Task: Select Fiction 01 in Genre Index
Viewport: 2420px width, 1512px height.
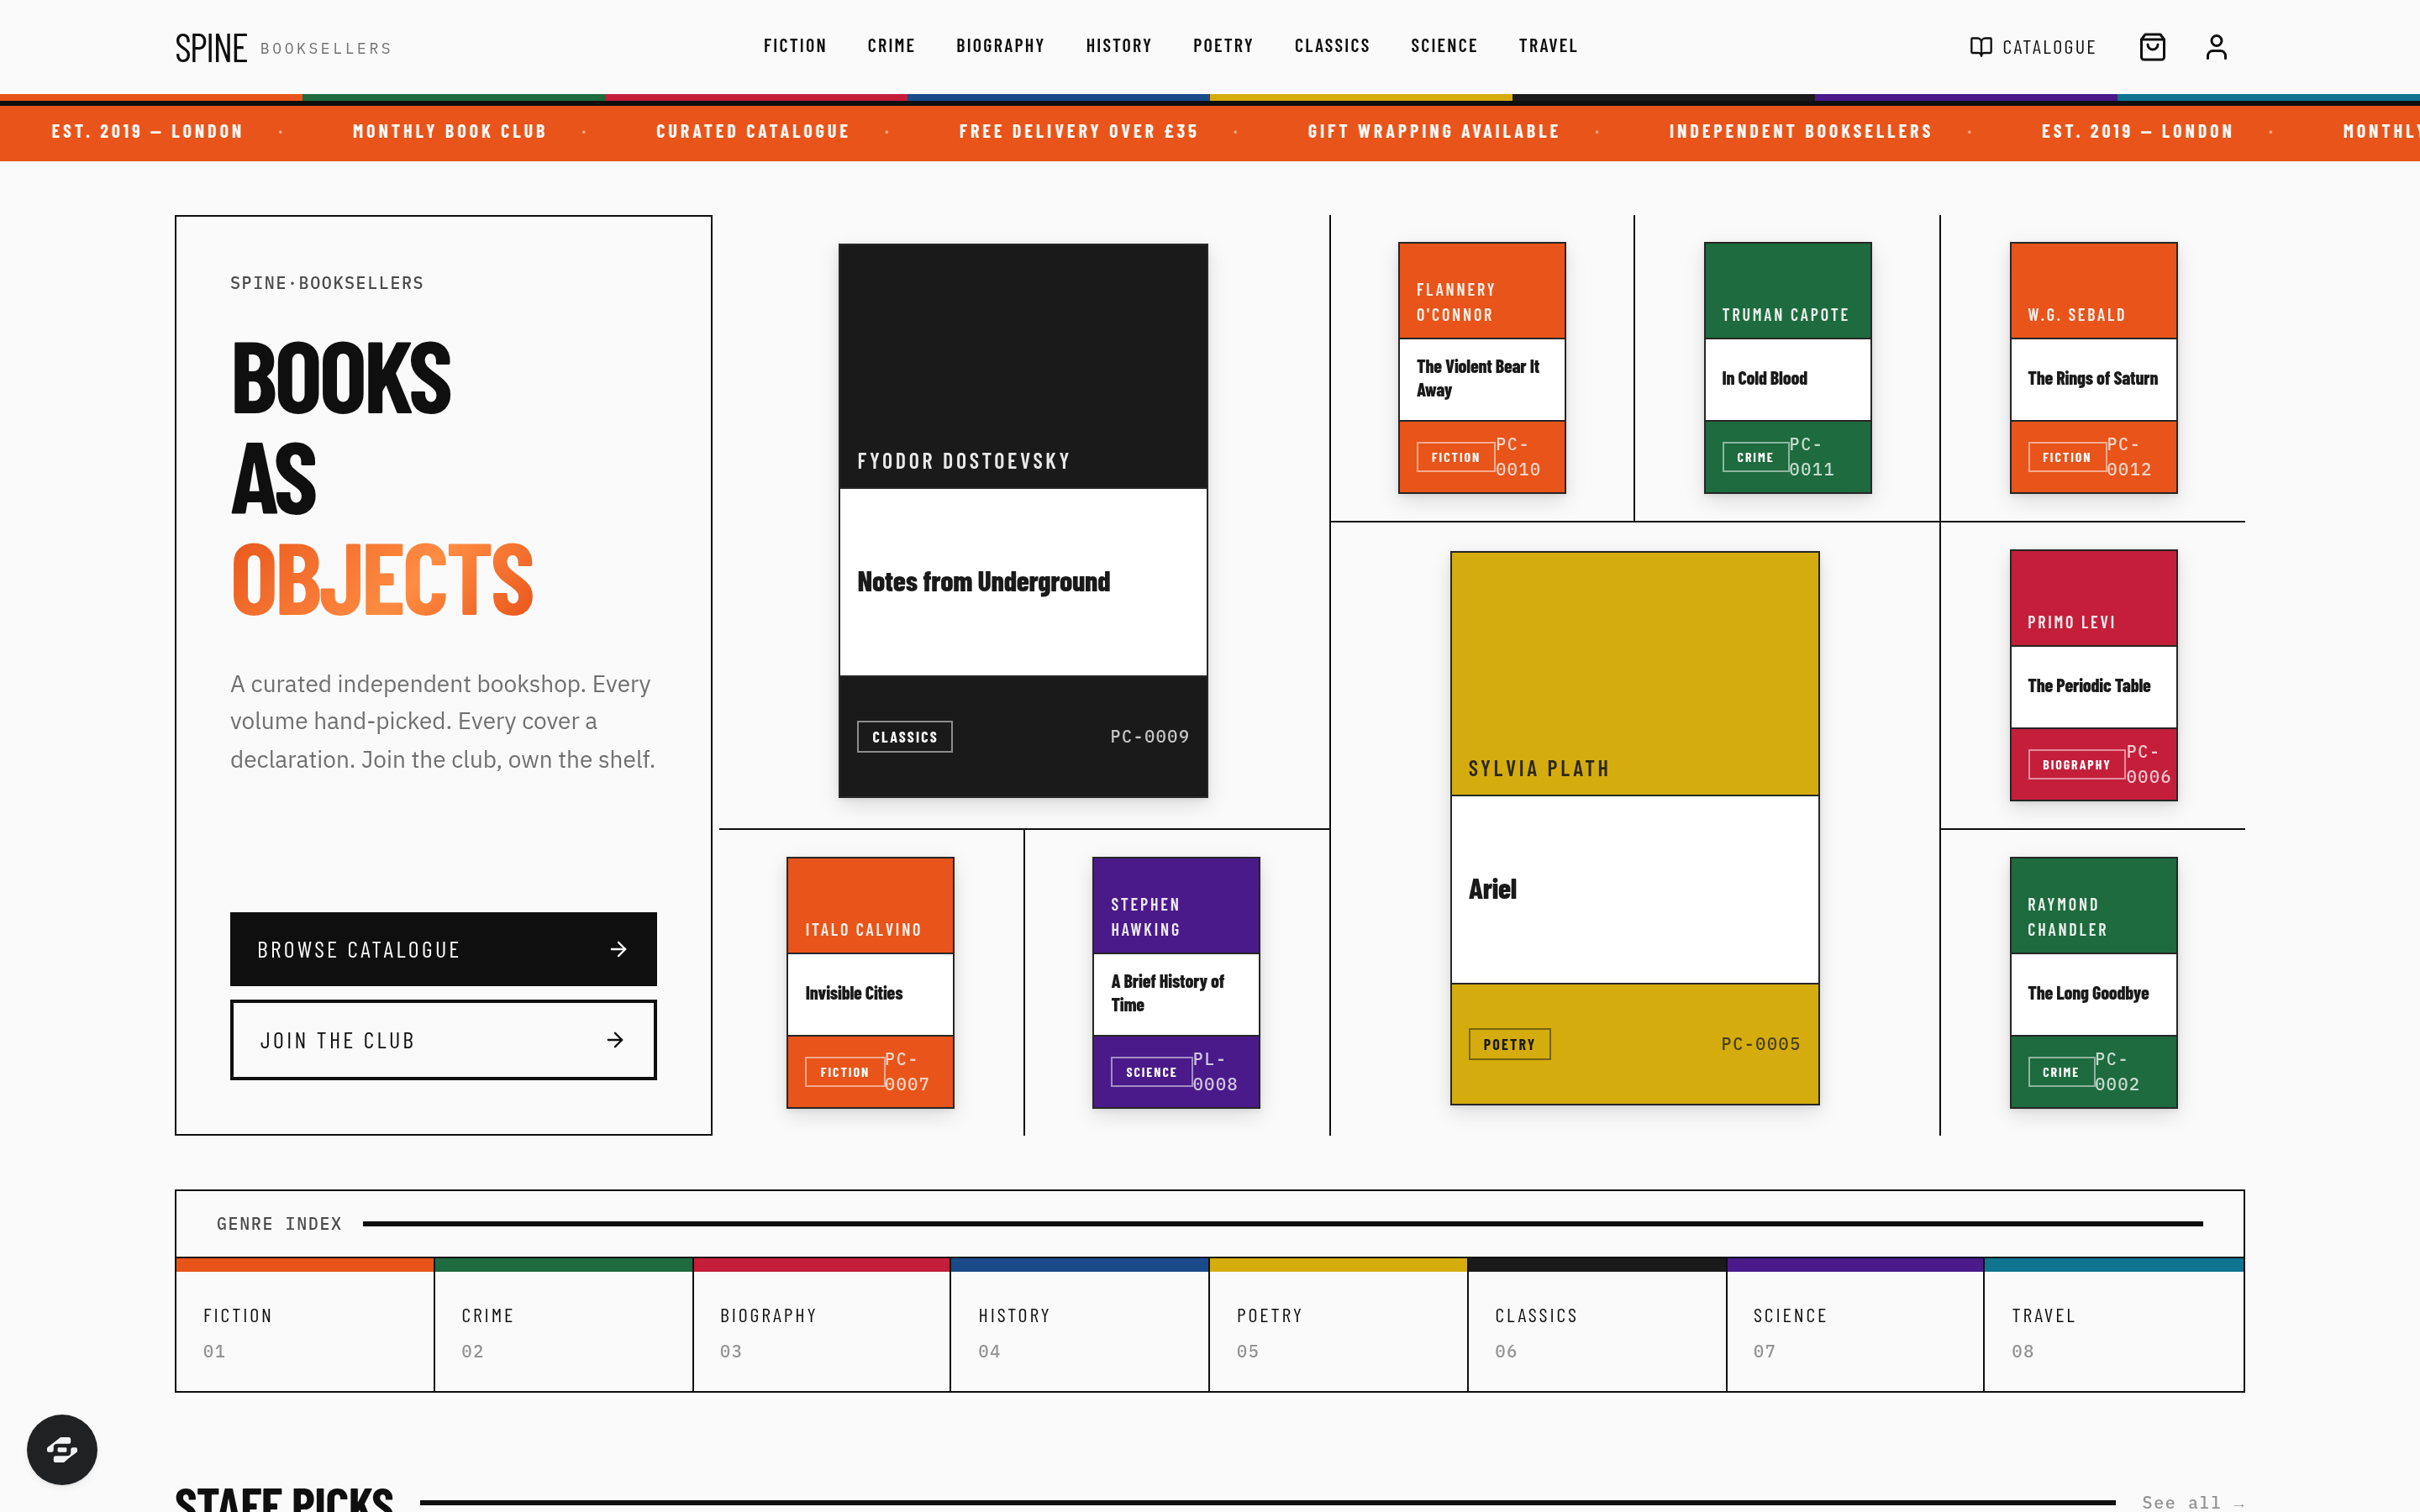Action: (305, 1325)
